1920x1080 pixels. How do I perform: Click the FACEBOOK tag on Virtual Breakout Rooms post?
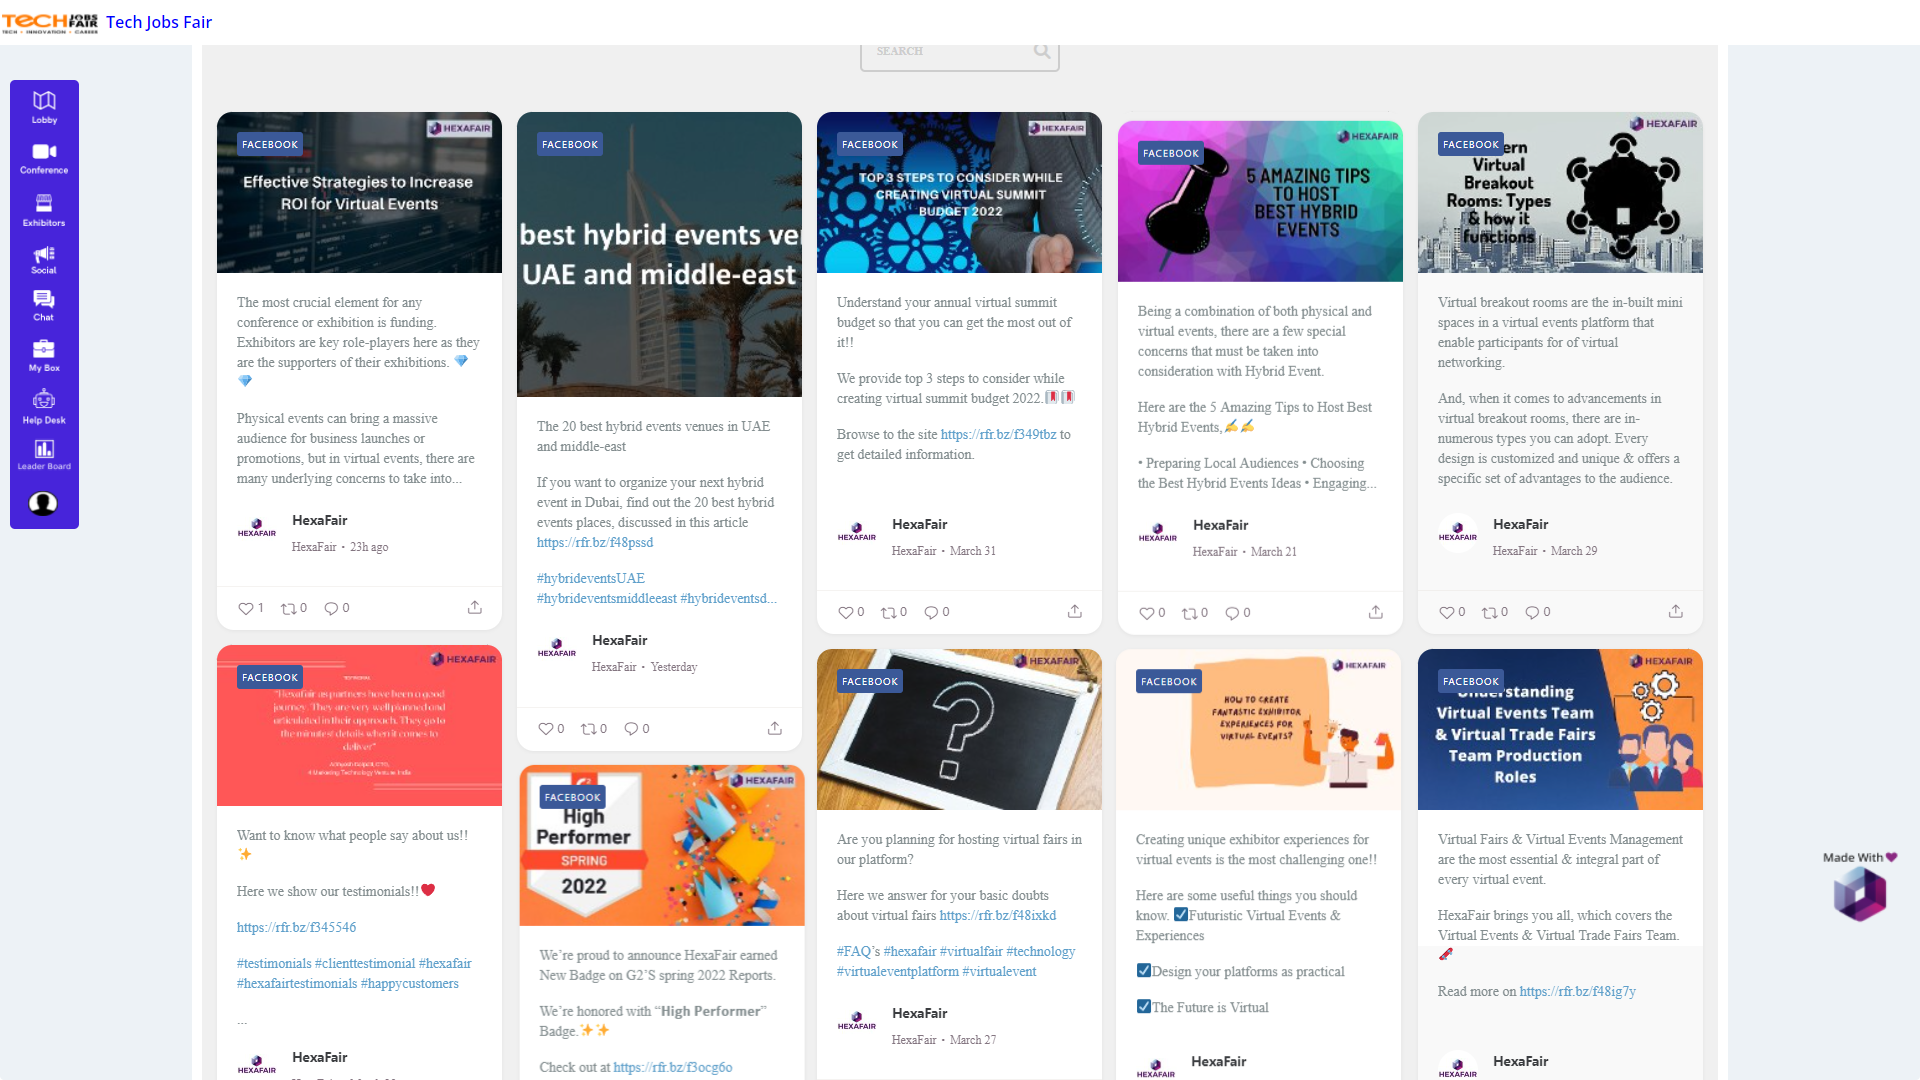(1471, 144)
